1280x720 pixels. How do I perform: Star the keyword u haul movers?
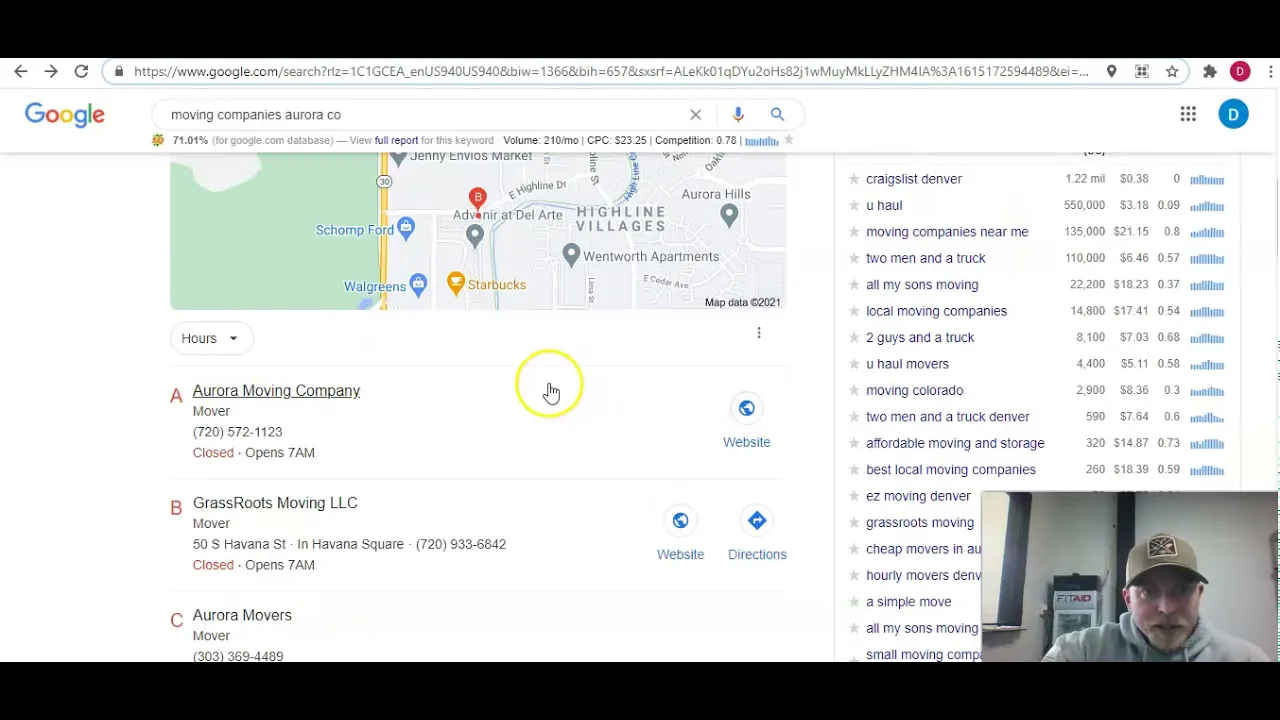(854, 364)
